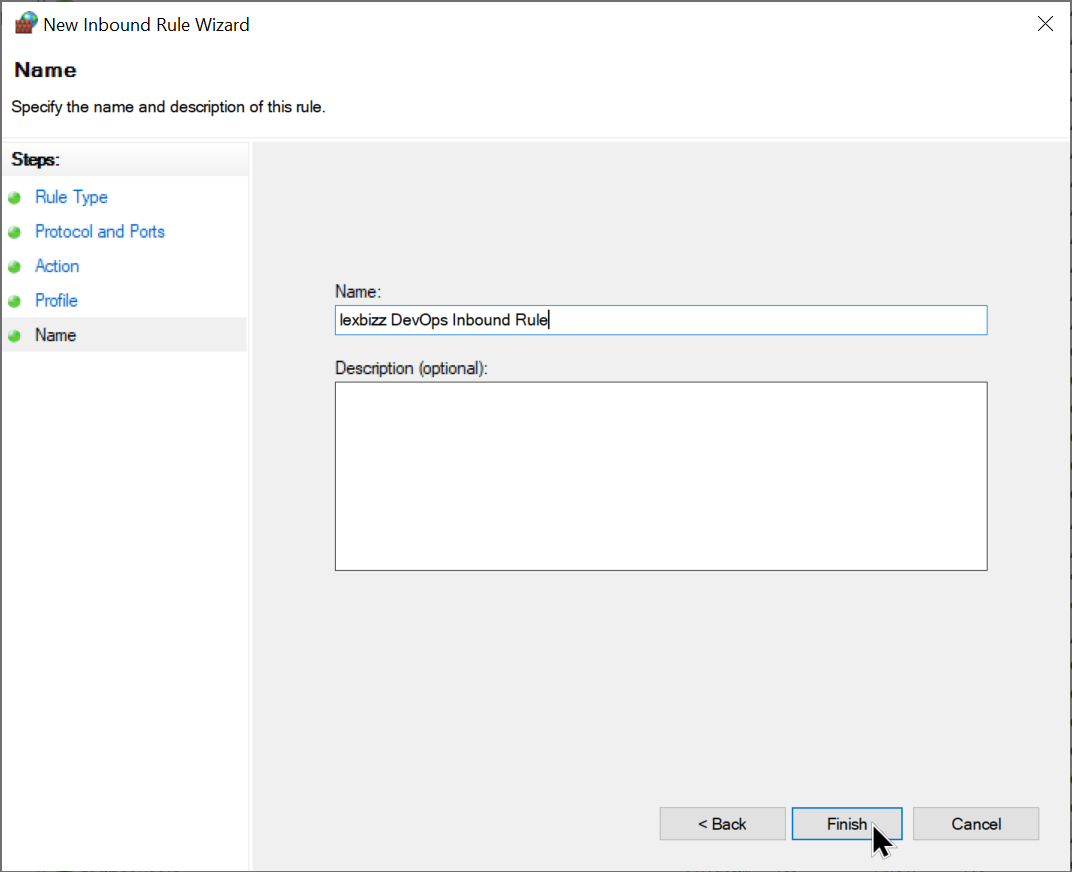Viewport: 1072px width, 872px height.
Task: Navigate to the Profile step
Action: (56, 301)
